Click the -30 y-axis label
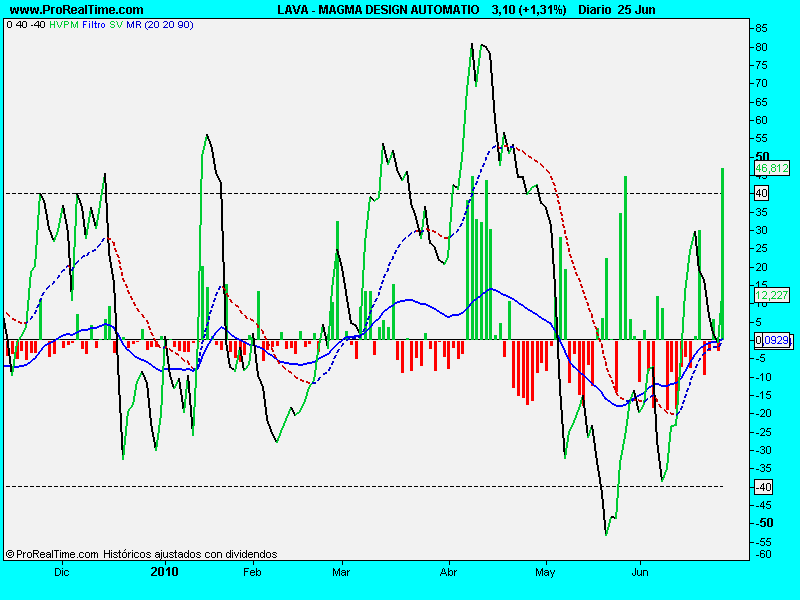Viewport: 800px width, 600px height. coord(763,450)
